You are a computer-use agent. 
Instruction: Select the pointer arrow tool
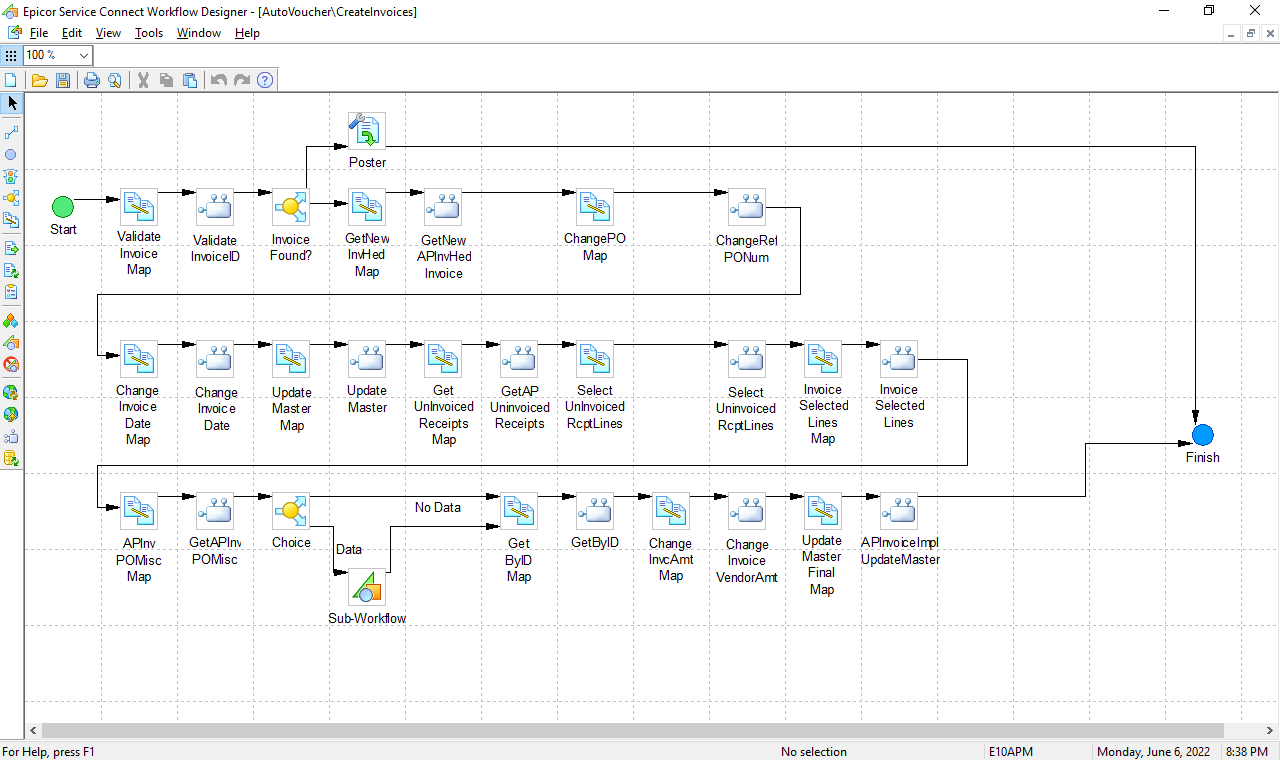point(11,103)
